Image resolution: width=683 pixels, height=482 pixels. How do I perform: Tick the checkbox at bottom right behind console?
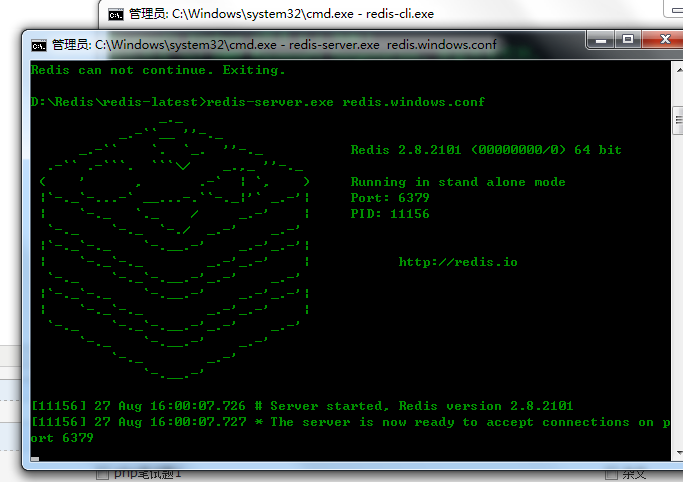[x=611, y=474]
